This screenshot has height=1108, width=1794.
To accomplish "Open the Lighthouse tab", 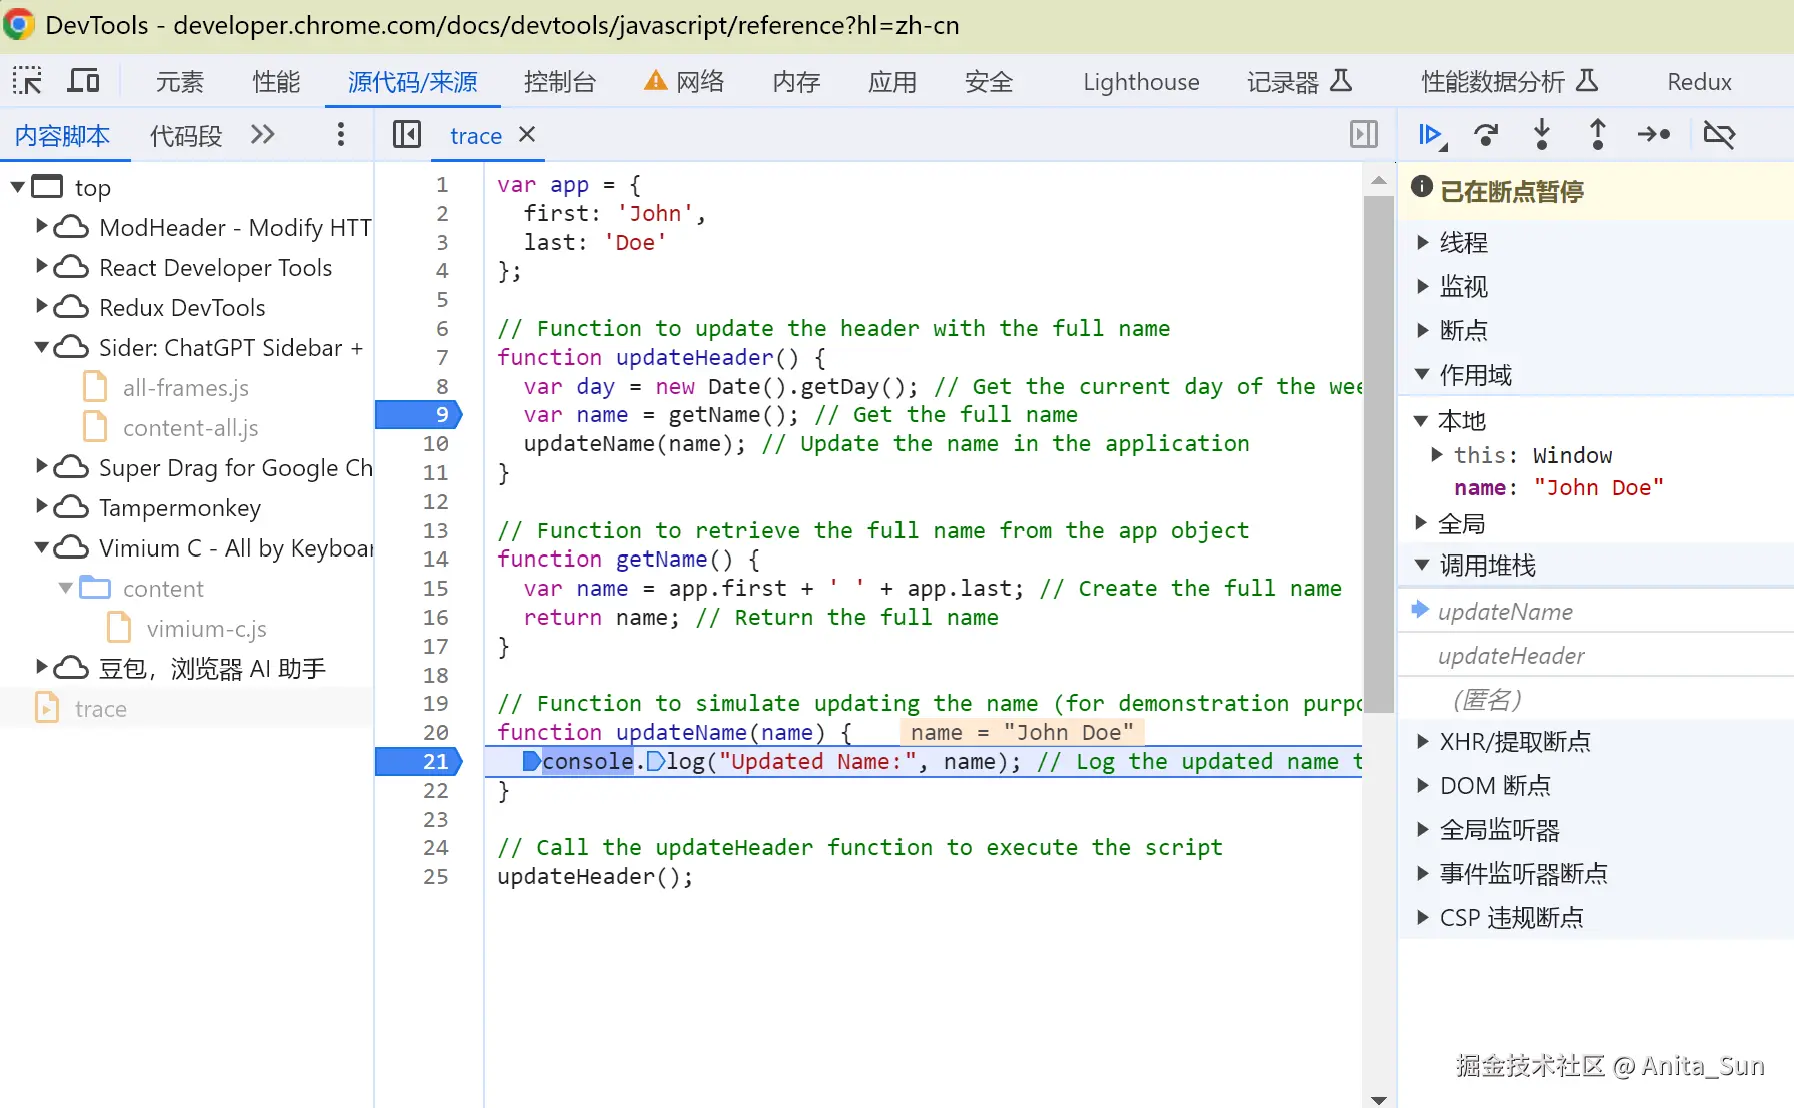I will pyautogui.click(x=1141, y=82).
